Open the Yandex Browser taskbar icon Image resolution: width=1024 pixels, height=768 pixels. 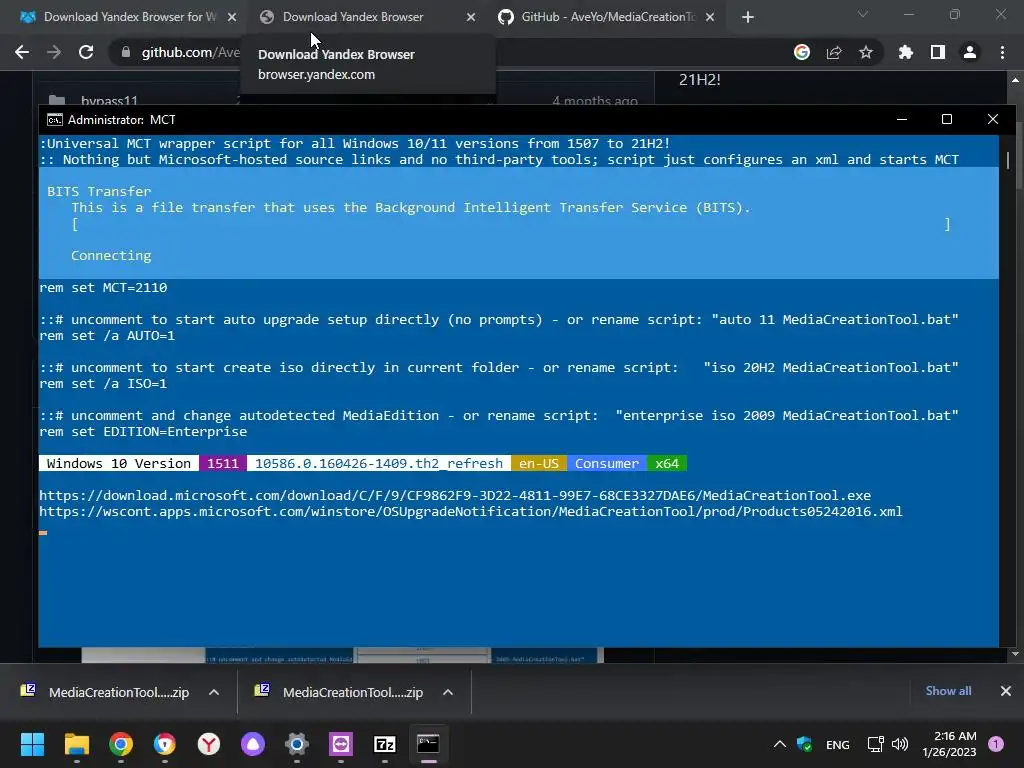(x=209, y=744)
